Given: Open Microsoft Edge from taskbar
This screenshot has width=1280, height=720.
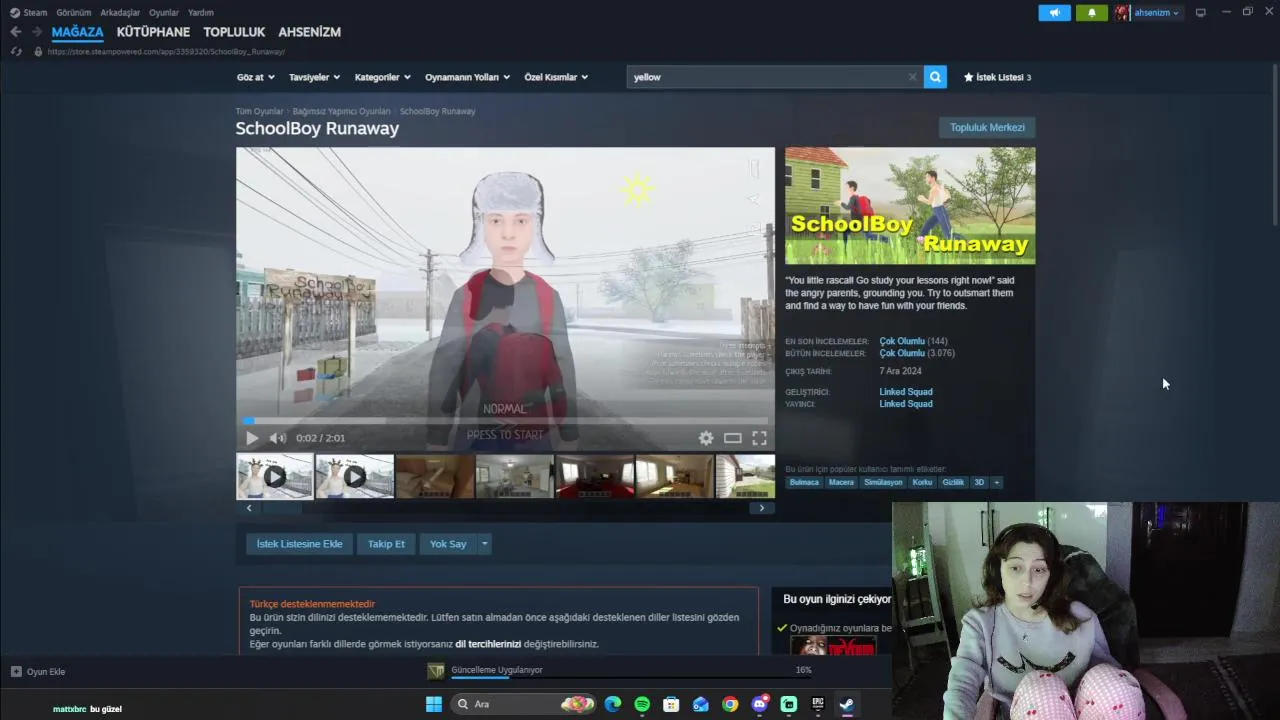Looking at the screenshot, I should (x=613, y=704).
